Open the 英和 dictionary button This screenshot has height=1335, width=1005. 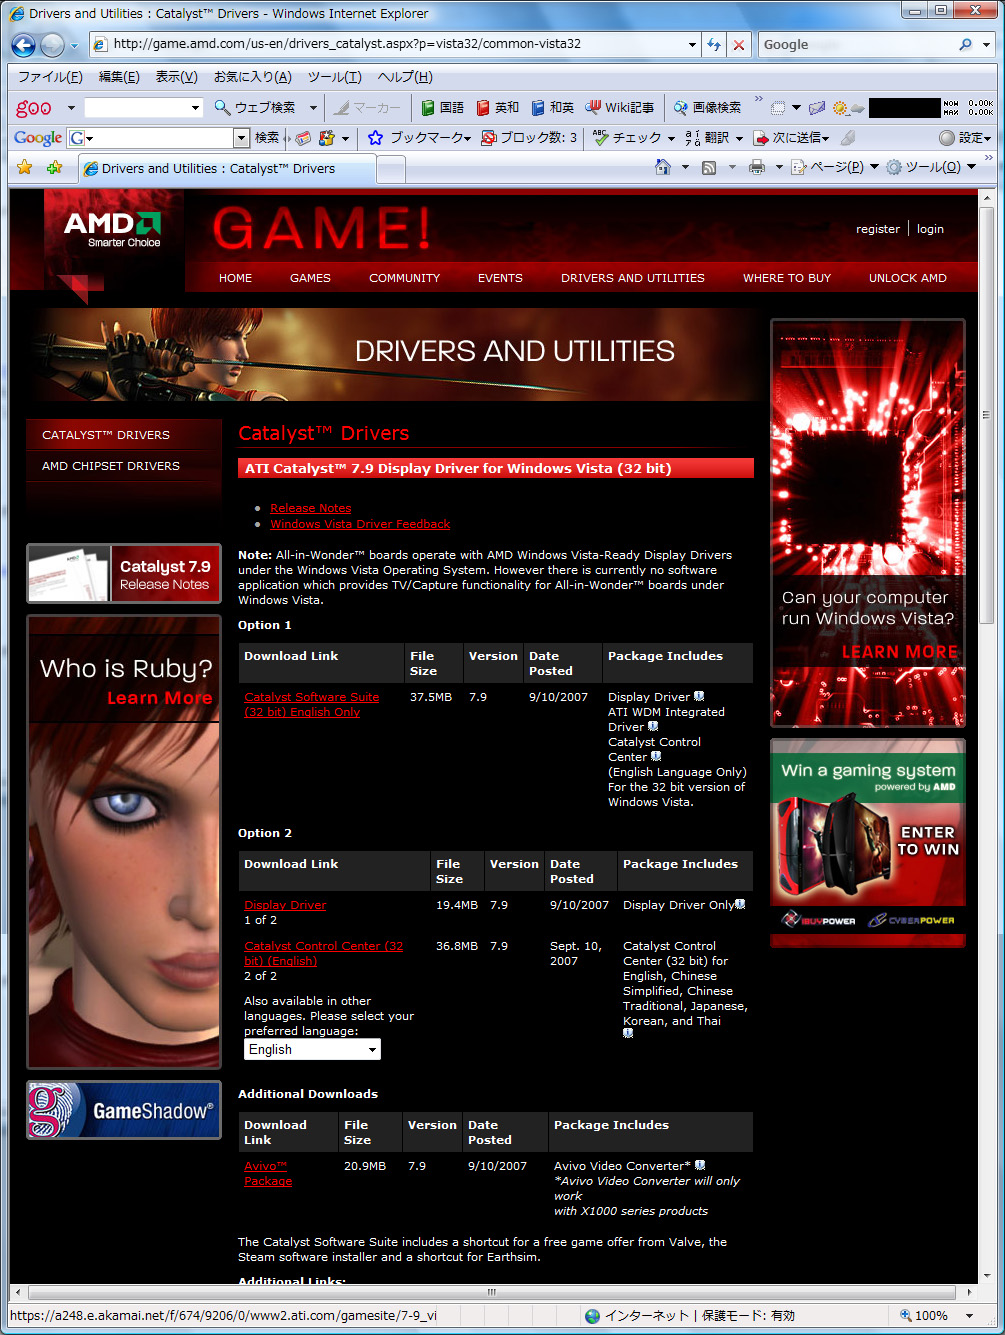click(x=498, y=107)
